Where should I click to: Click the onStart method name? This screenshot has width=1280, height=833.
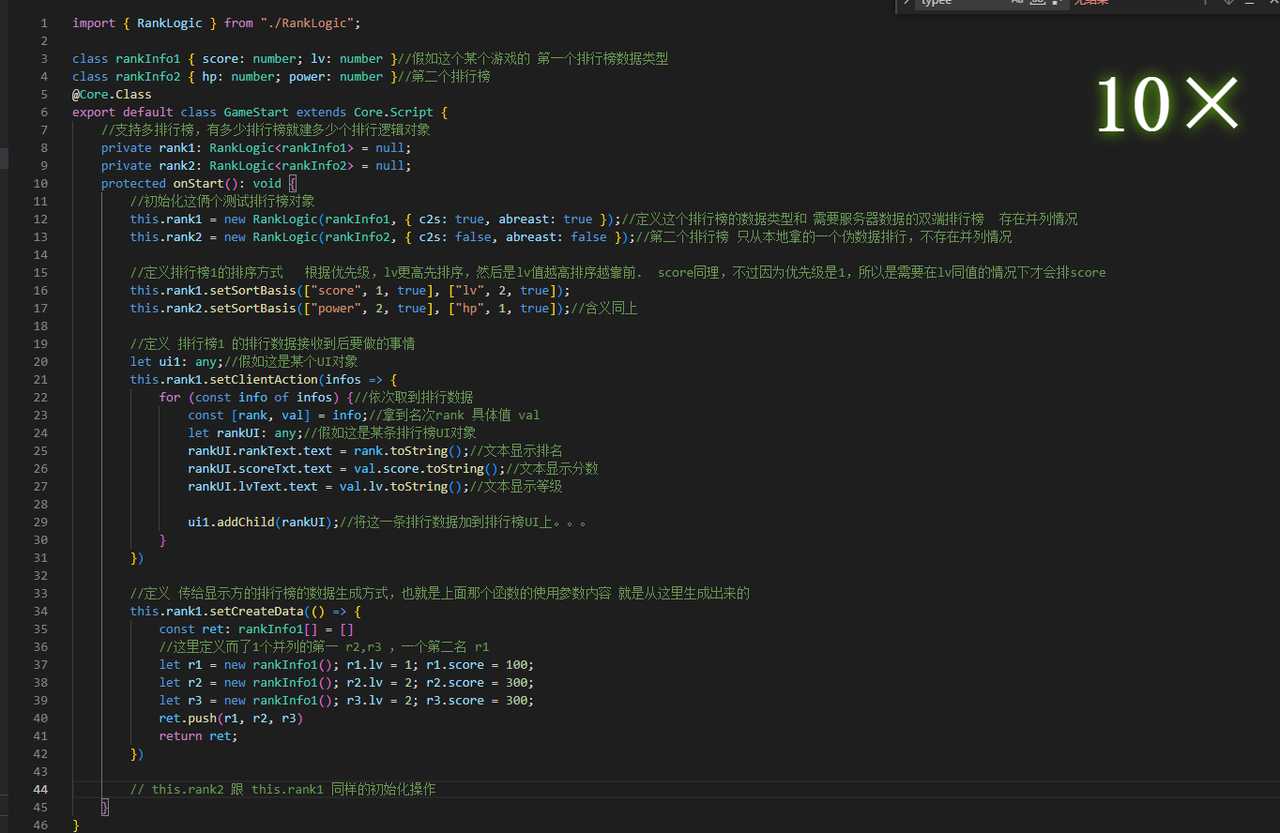tap(199, 184)
